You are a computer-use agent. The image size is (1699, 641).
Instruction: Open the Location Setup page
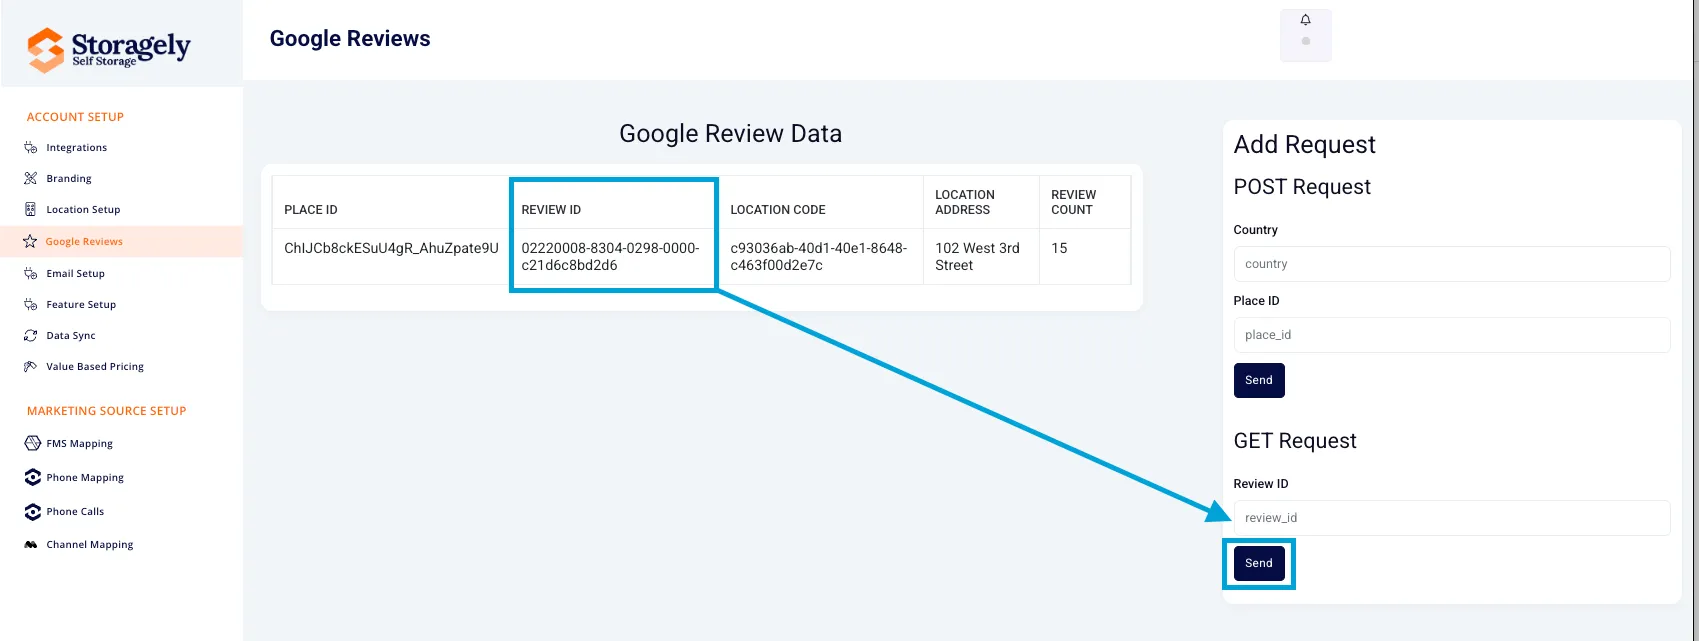(x=83, y=210)
